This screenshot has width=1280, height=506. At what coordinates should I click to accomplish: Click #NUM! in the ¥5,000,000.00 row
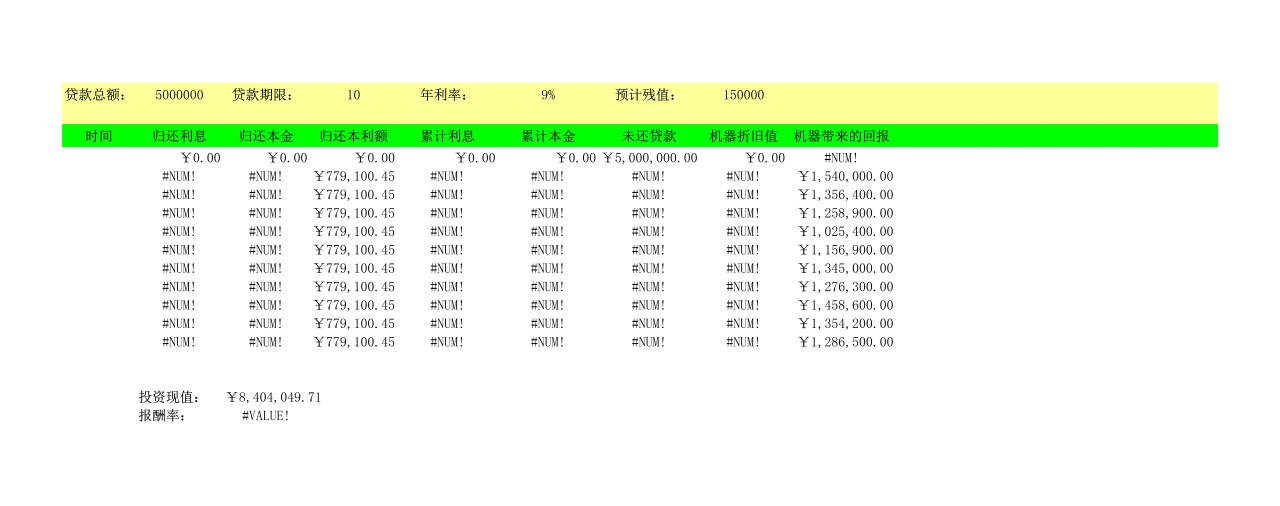point(841,158)
